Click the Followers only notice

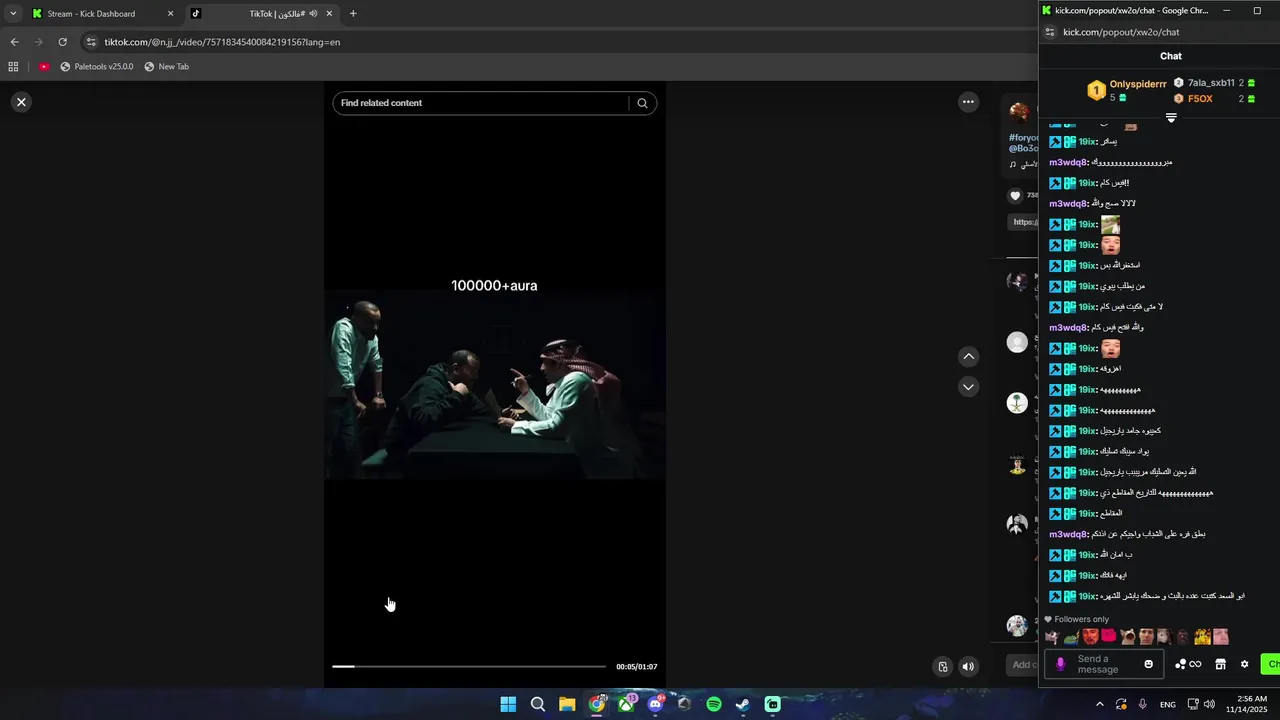1078,619
